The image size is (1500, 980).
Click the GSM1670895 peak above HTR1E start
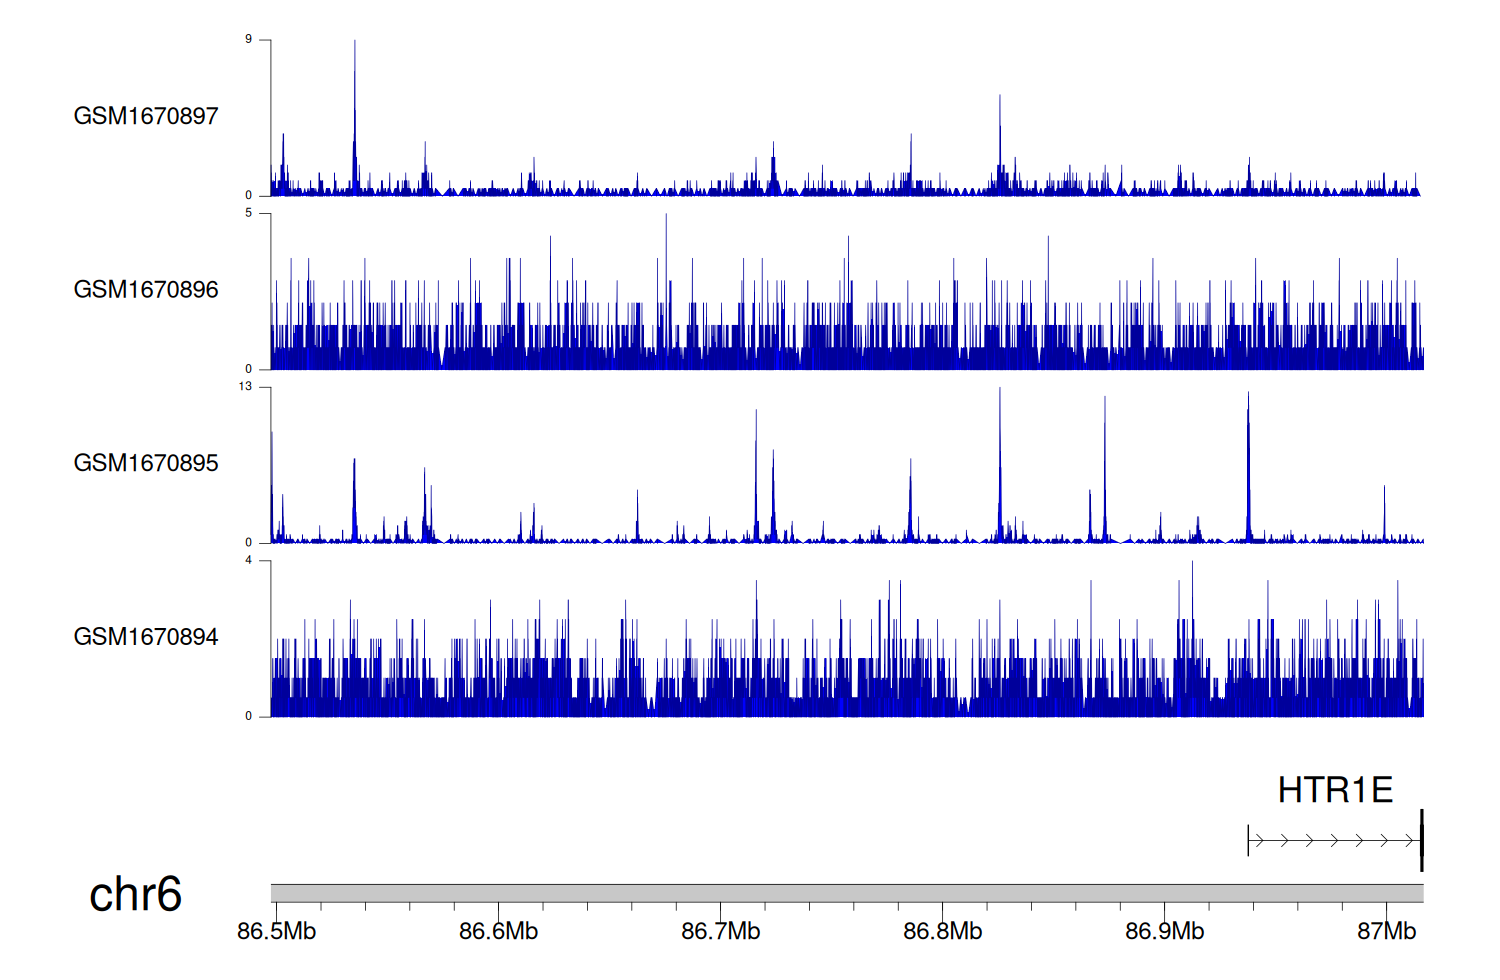click(1248, 465)
